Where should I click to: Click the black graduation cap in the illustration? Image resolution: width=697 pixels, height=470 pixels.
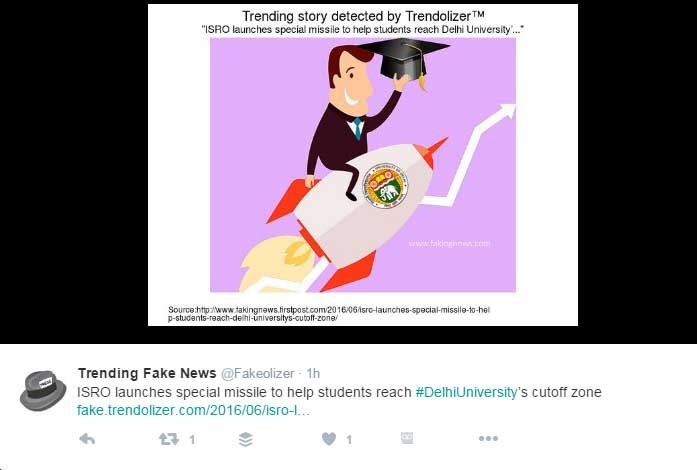403,59
